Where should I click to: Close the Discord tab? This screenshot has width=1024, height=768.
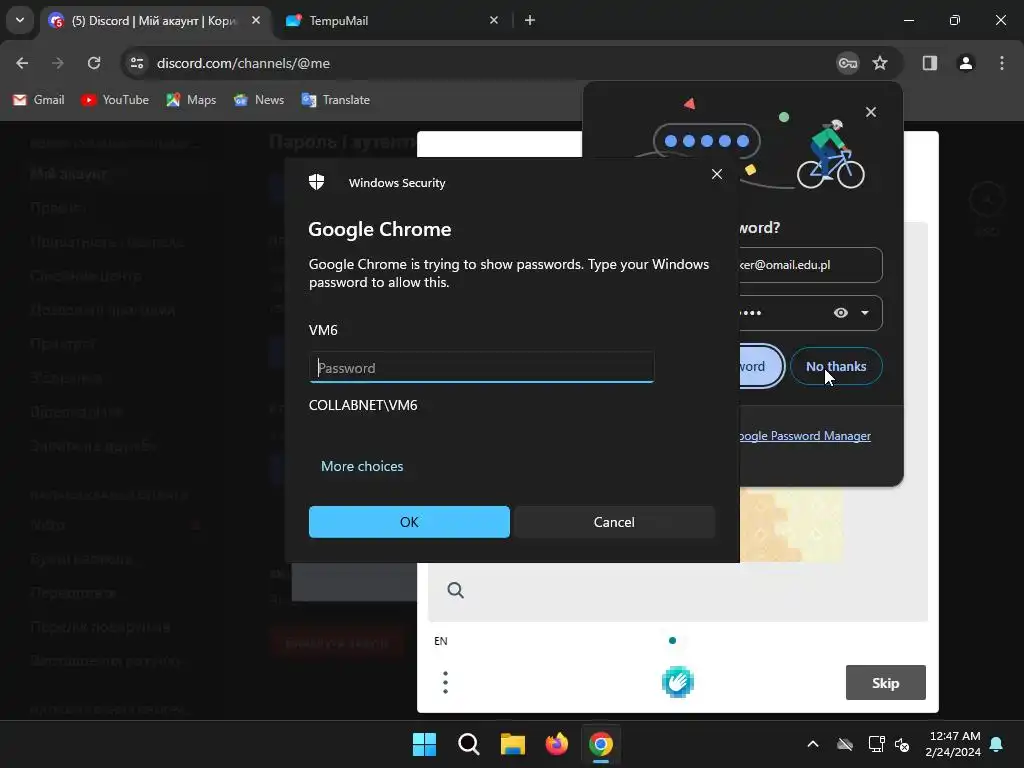[256, 21]
